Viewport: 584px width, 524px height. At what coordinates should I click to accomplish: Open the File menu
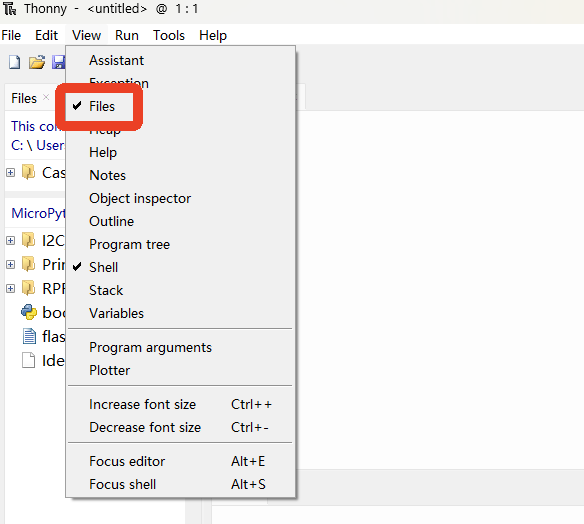(11, 35)
